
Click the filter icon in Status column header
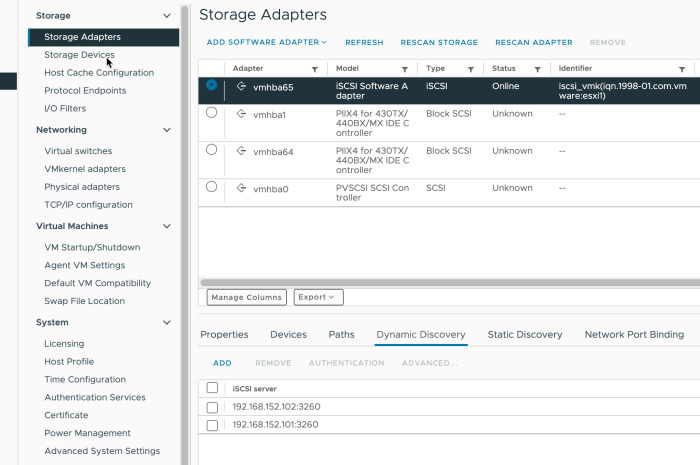click(537, 69)
